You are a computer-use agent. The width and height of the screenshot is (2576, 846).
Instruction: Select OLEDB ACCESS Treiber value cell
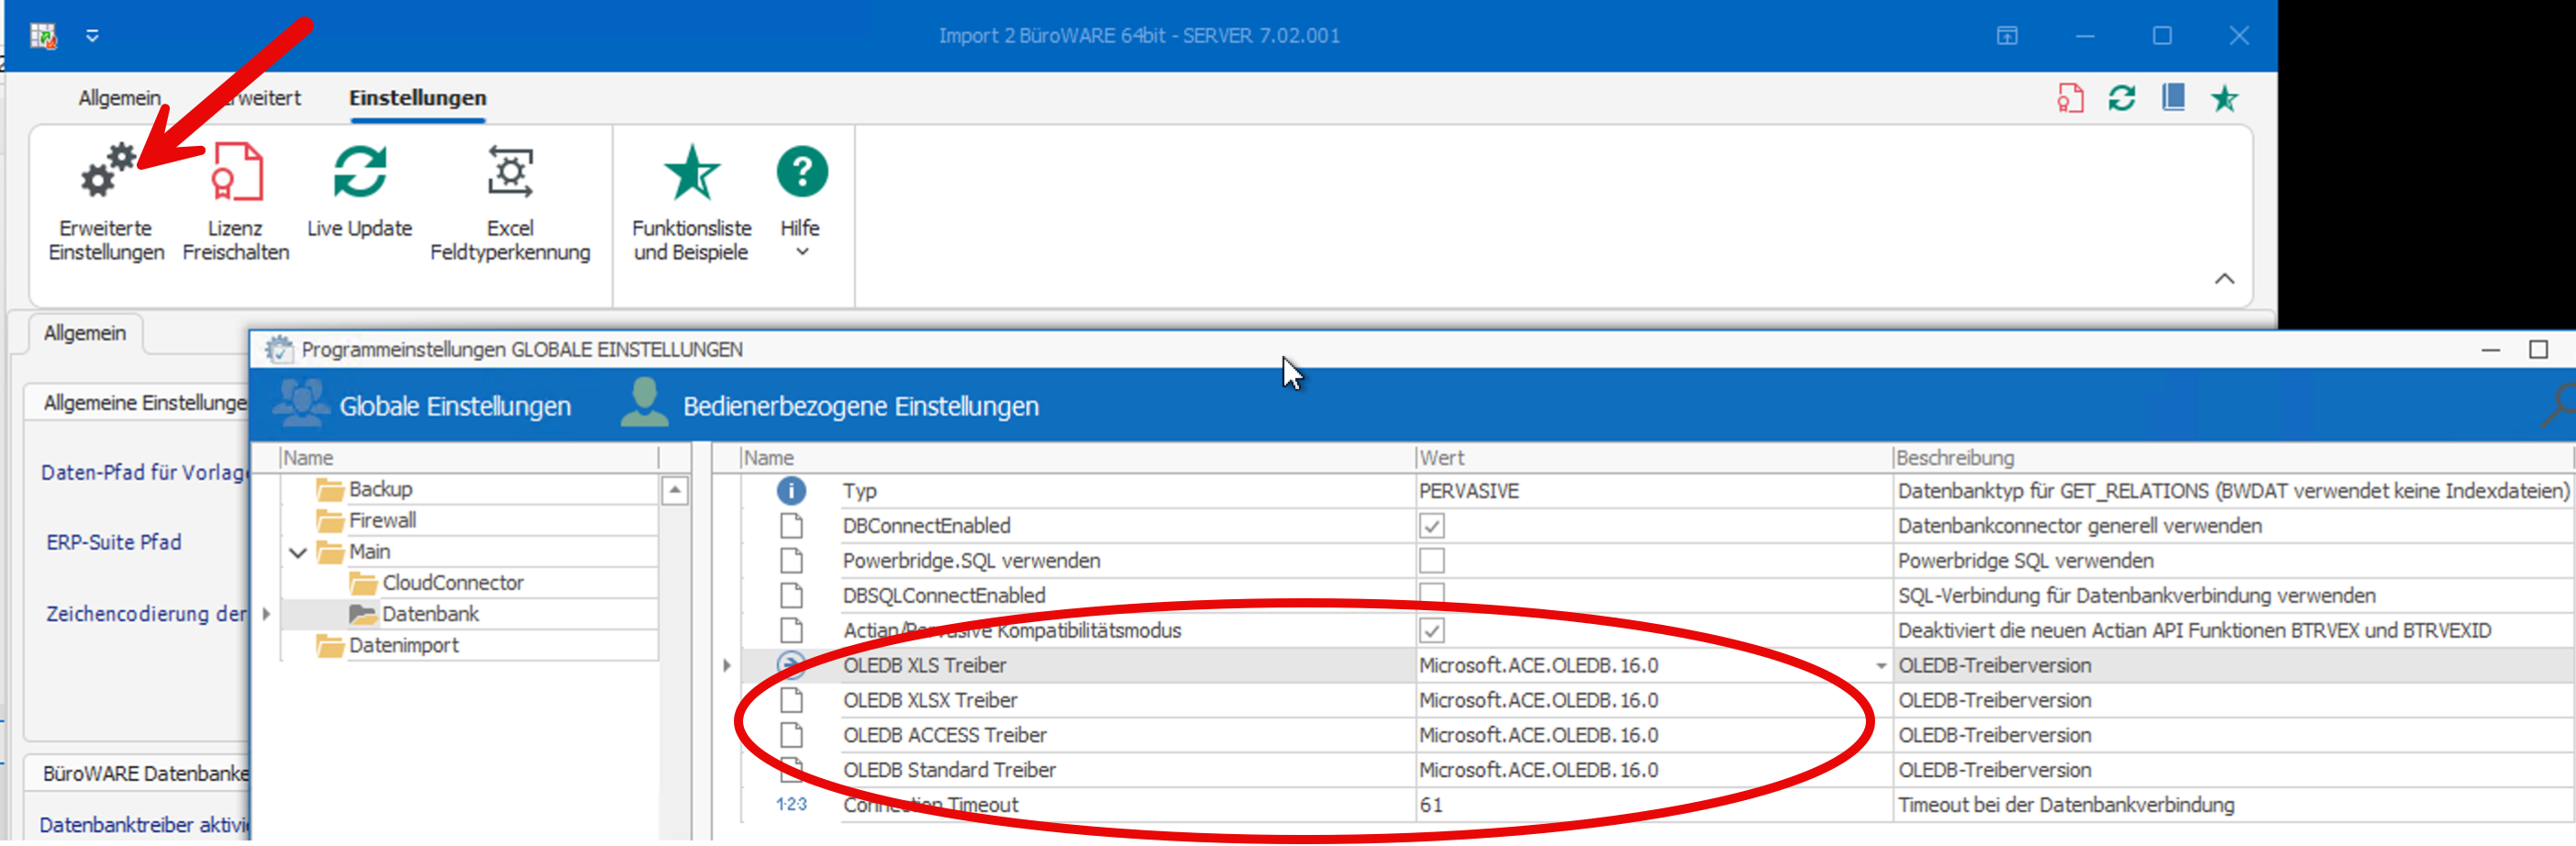pyautogui.click(x=1653, y=735)
